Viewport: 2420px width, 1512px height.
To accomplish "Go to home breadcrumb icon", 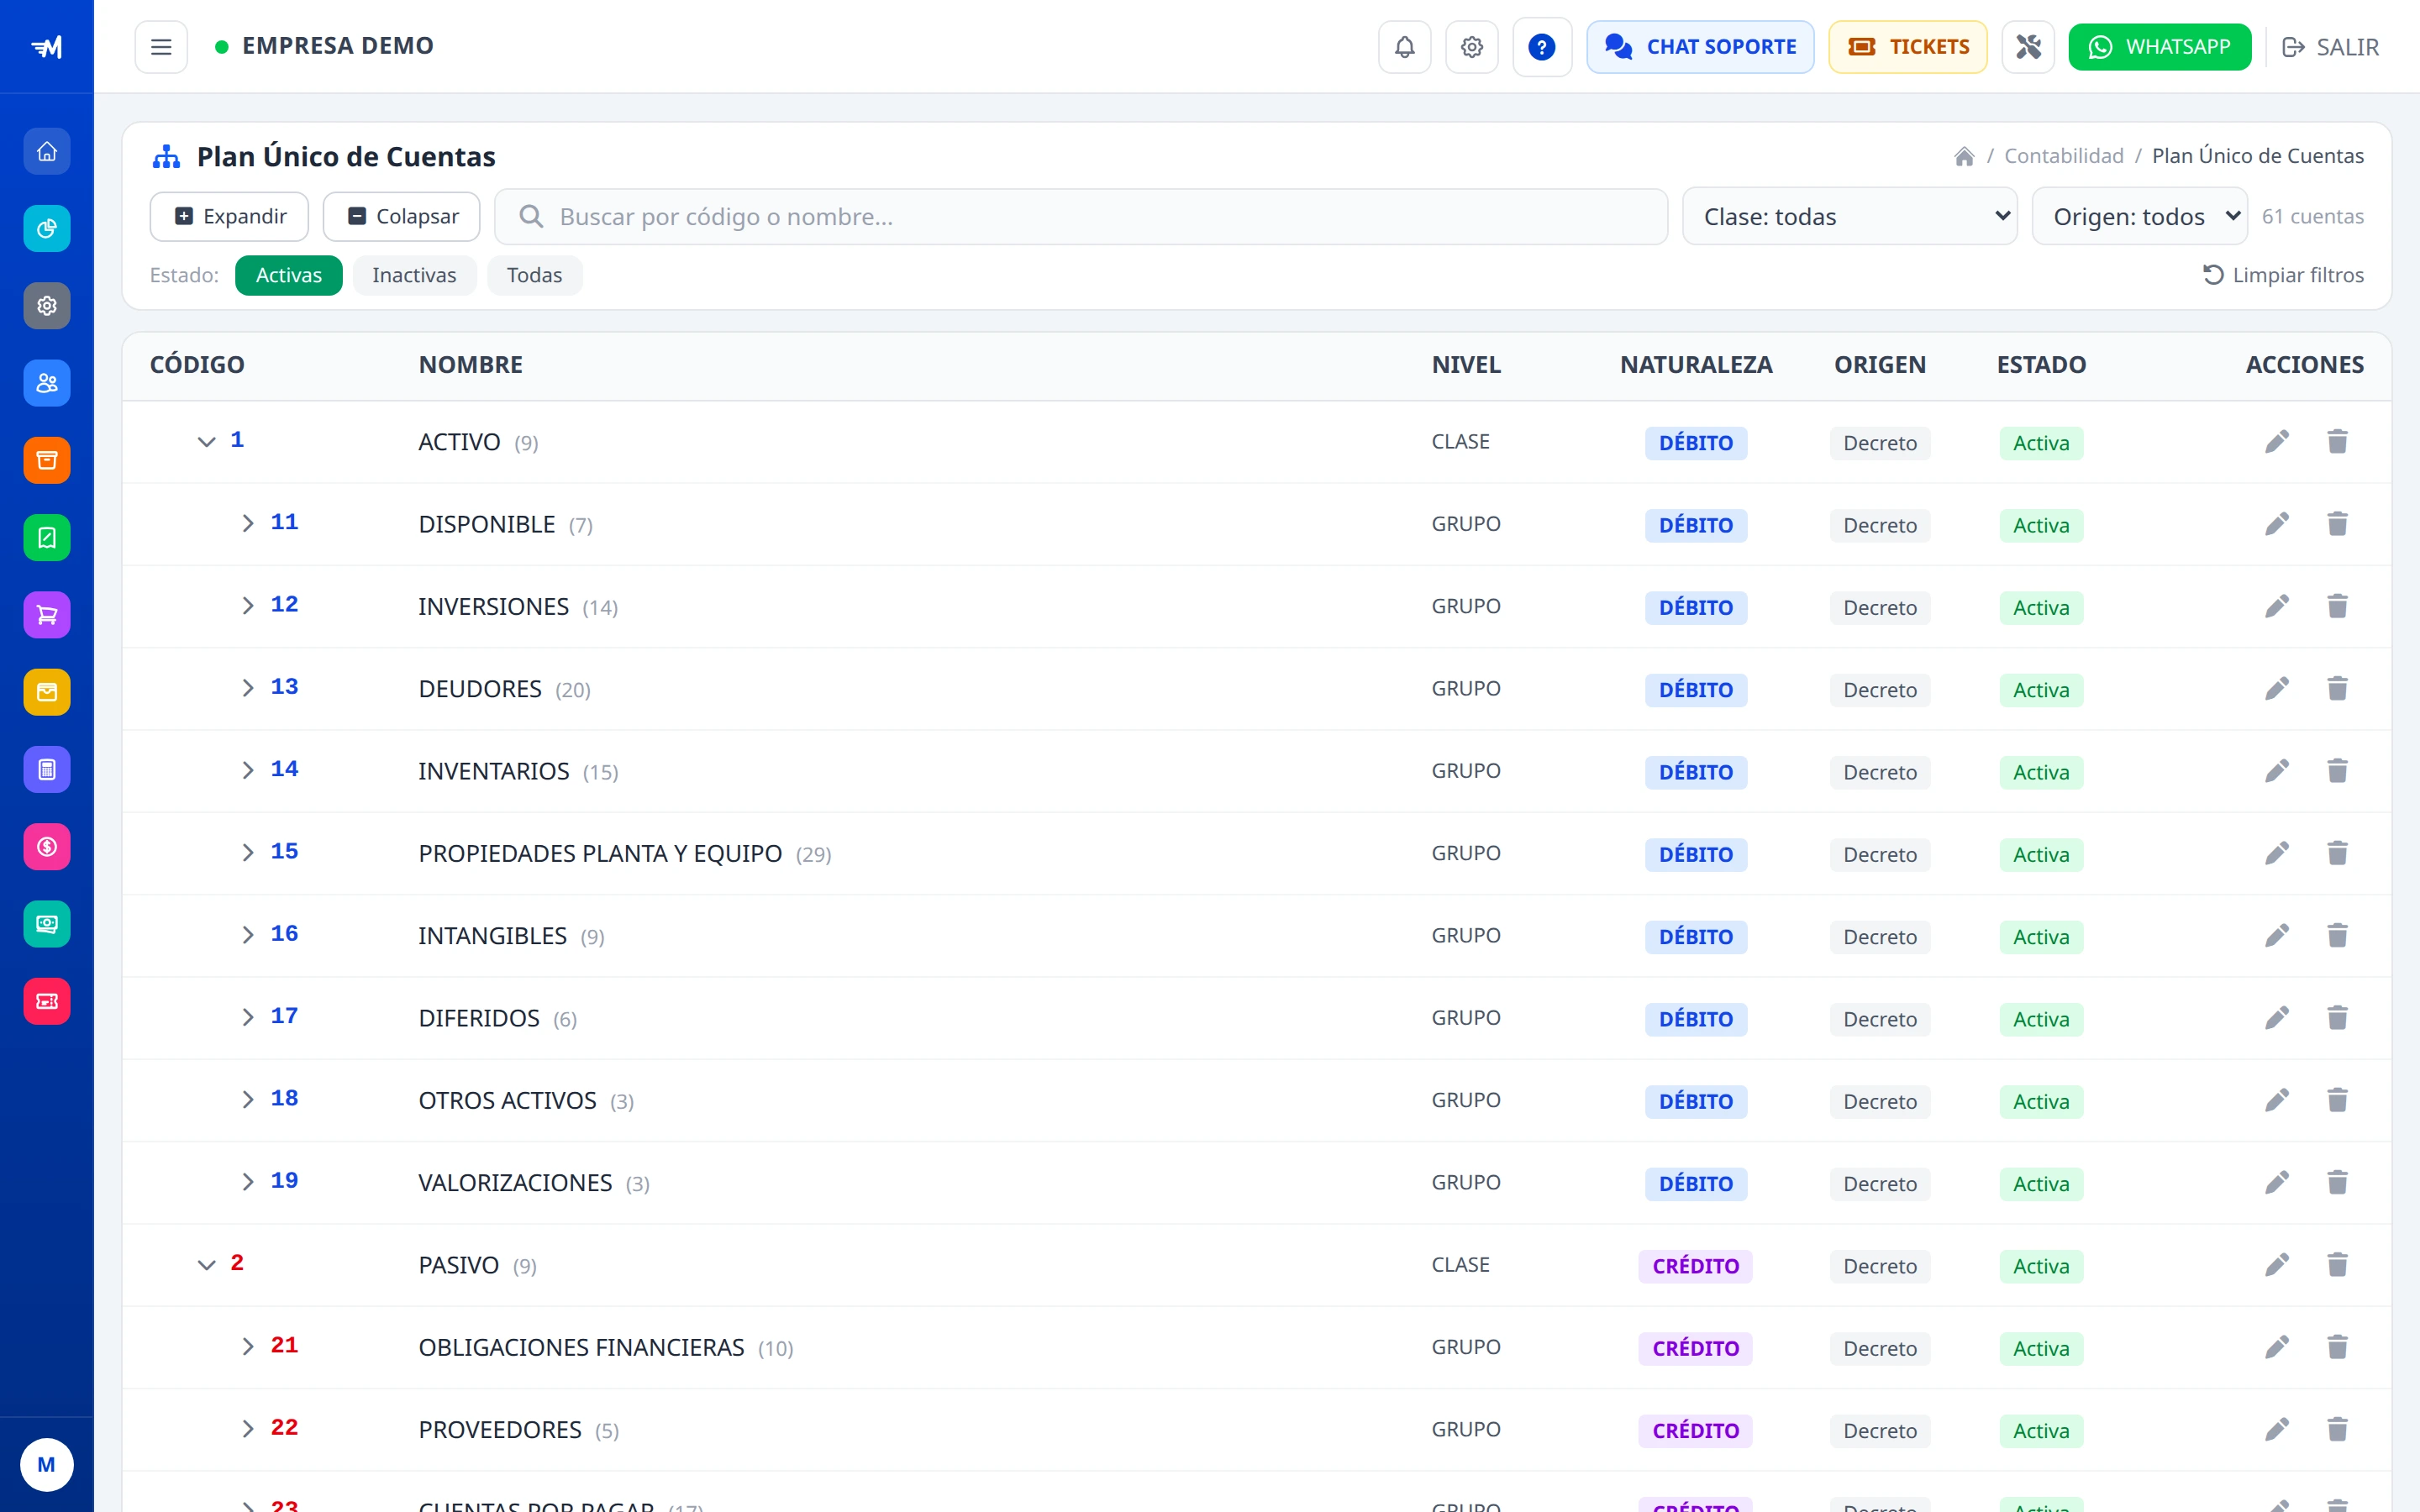I will point(1964,156).
